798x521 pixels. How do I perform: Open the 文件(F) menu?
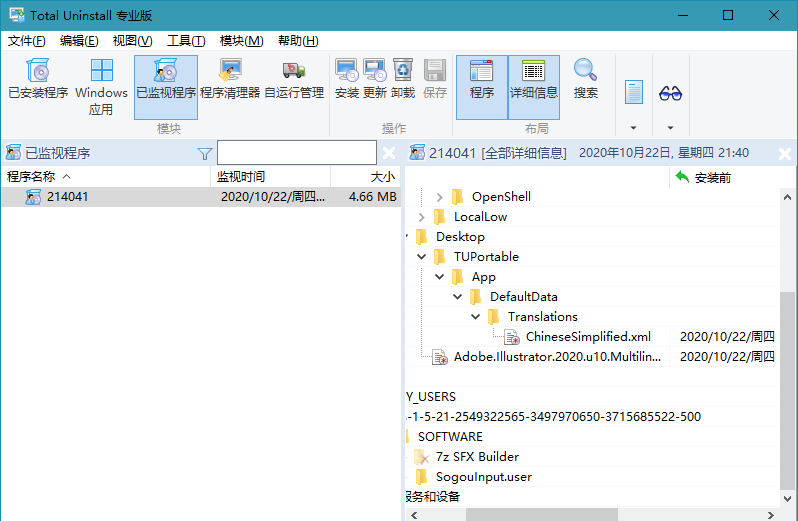[26, 41]
